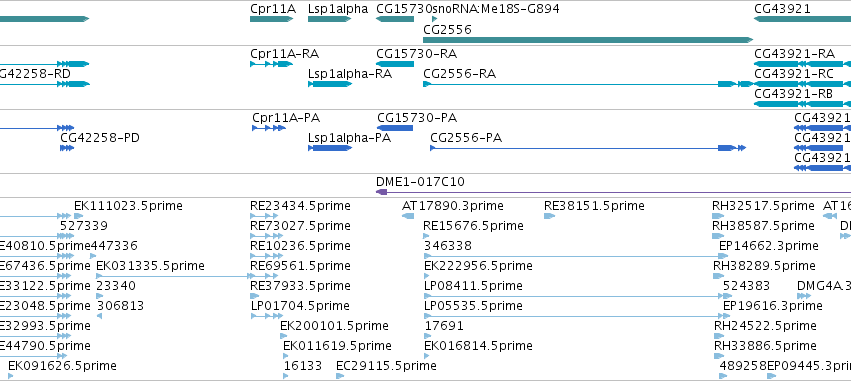This screenshot has height=381, width=851.
Task: Click the DME1-017C10 clone feature
Action: [613, 192]
